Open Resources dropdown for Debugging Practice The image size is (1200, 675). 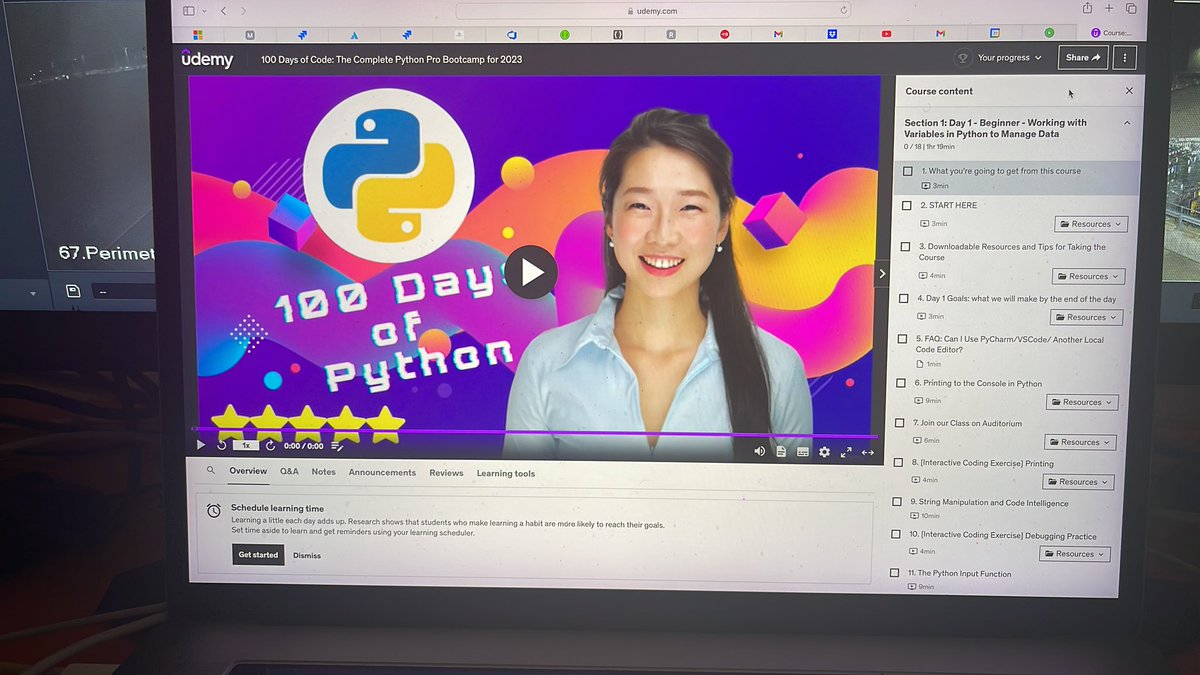click(x=1075, y=554)
